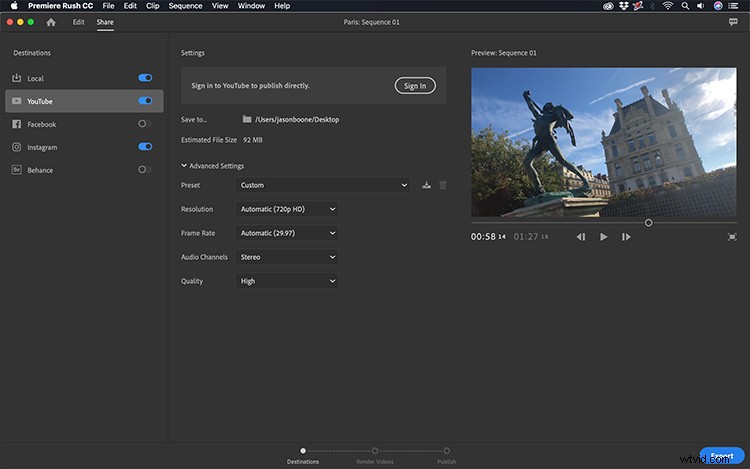Click the Paris: Sequence 01 title

(371, 22)
